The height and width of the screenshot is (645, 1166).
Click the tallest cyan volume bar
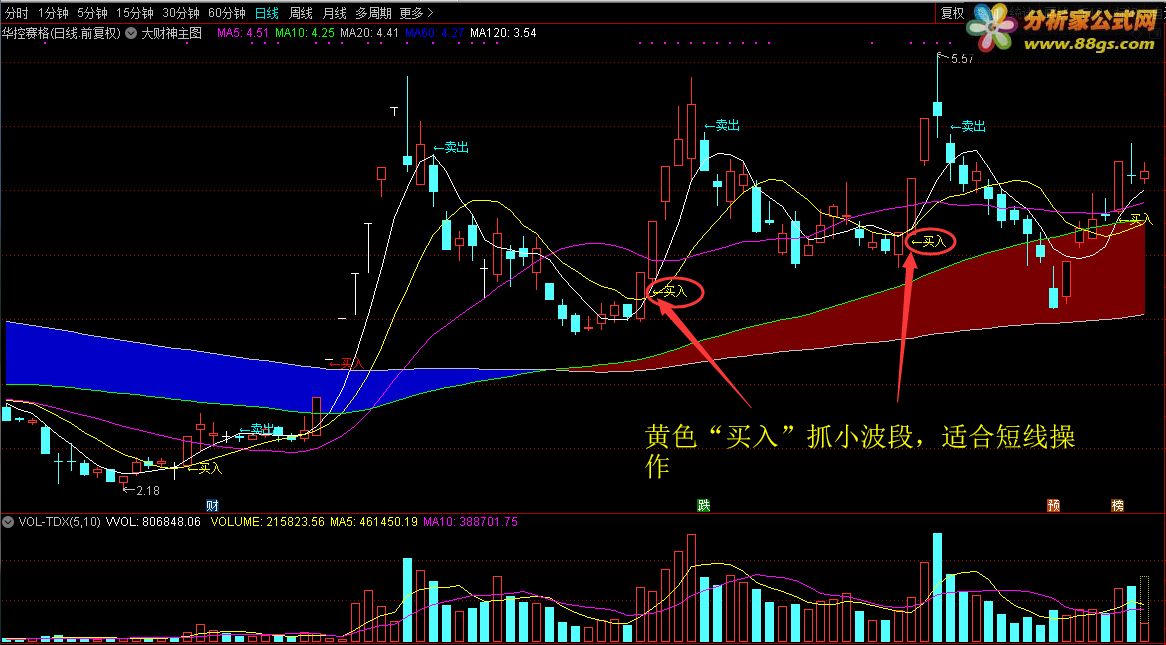pos(937,588)
